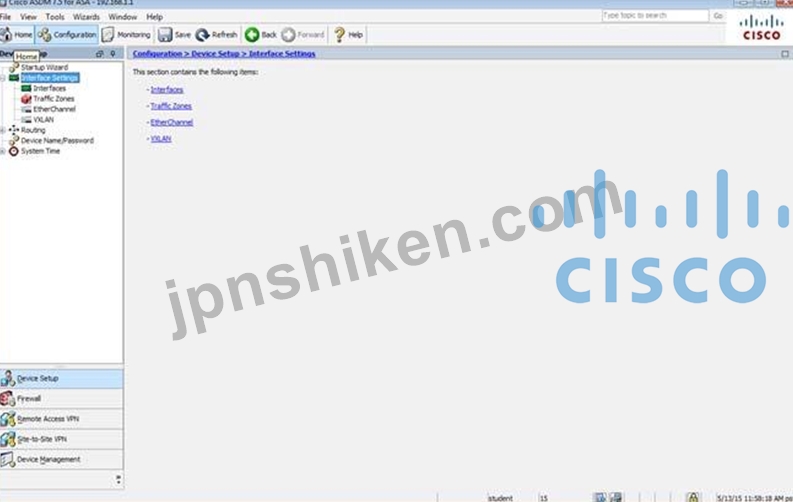
Task: Focus the 'Type topic to search' field
Action: pos(655,16)
